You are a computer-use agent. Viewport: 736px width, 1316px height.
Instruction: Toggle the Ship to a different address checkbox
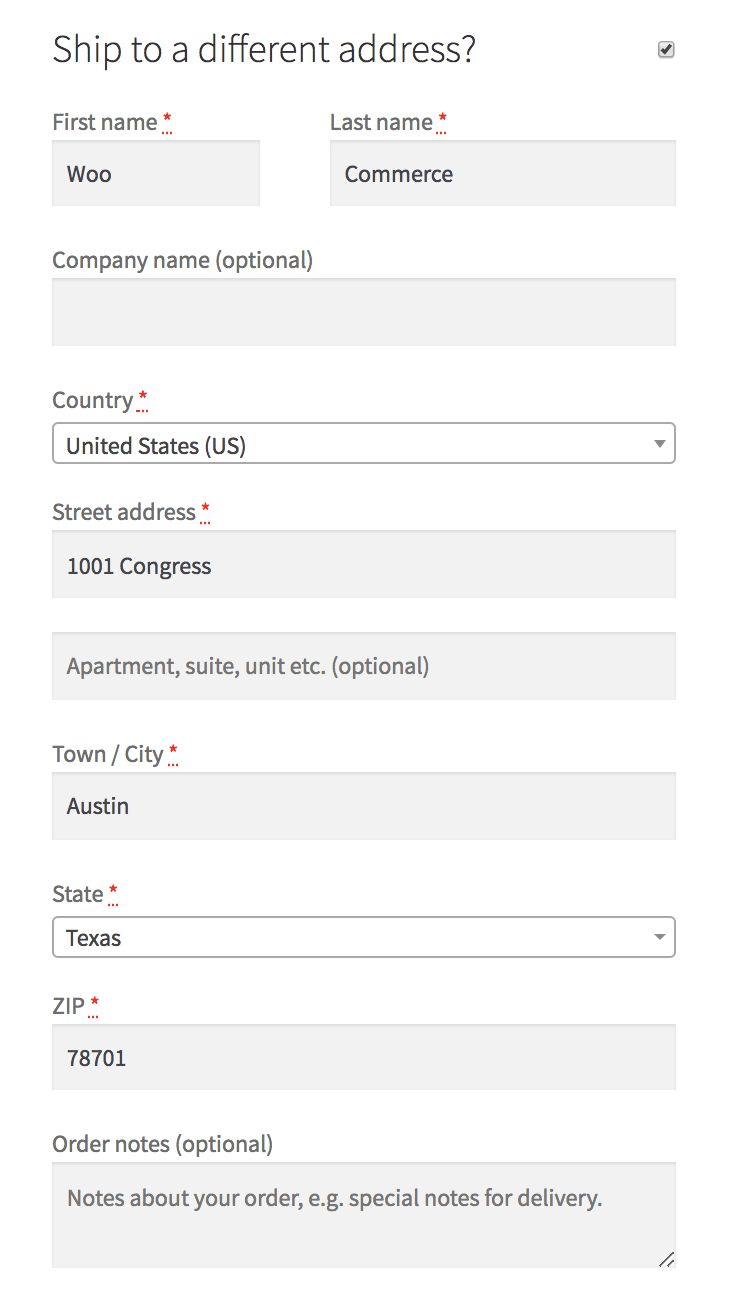(x=665, y=49)
